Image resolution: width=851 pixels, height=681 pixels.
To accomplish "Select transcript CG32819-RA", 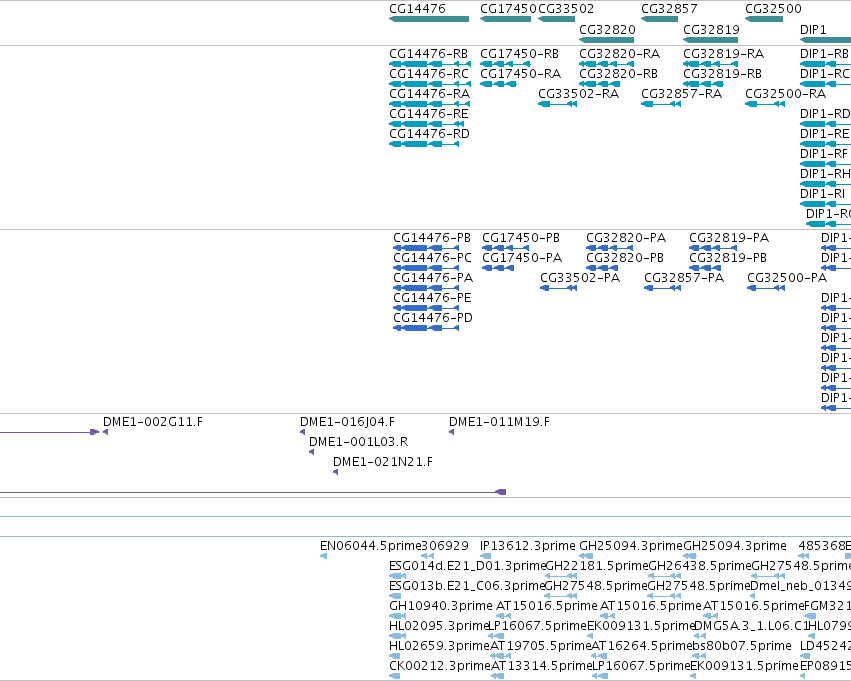I will click(710, 64).
